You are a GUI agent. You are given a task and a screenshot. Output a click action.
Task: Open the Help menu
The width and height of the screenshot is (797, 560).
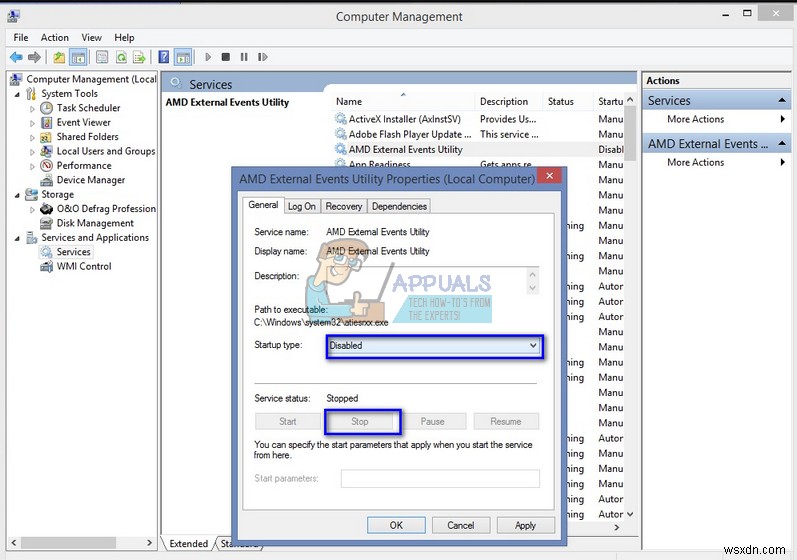[124, 38]
